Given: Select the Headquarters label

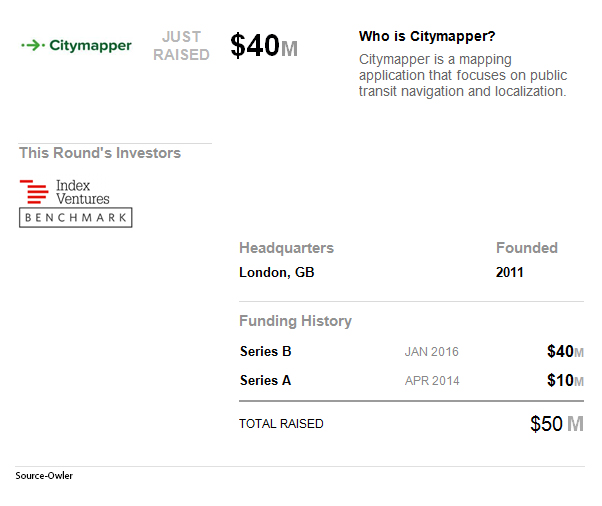Looking at the screenshot, I should (x=286, y=248).
